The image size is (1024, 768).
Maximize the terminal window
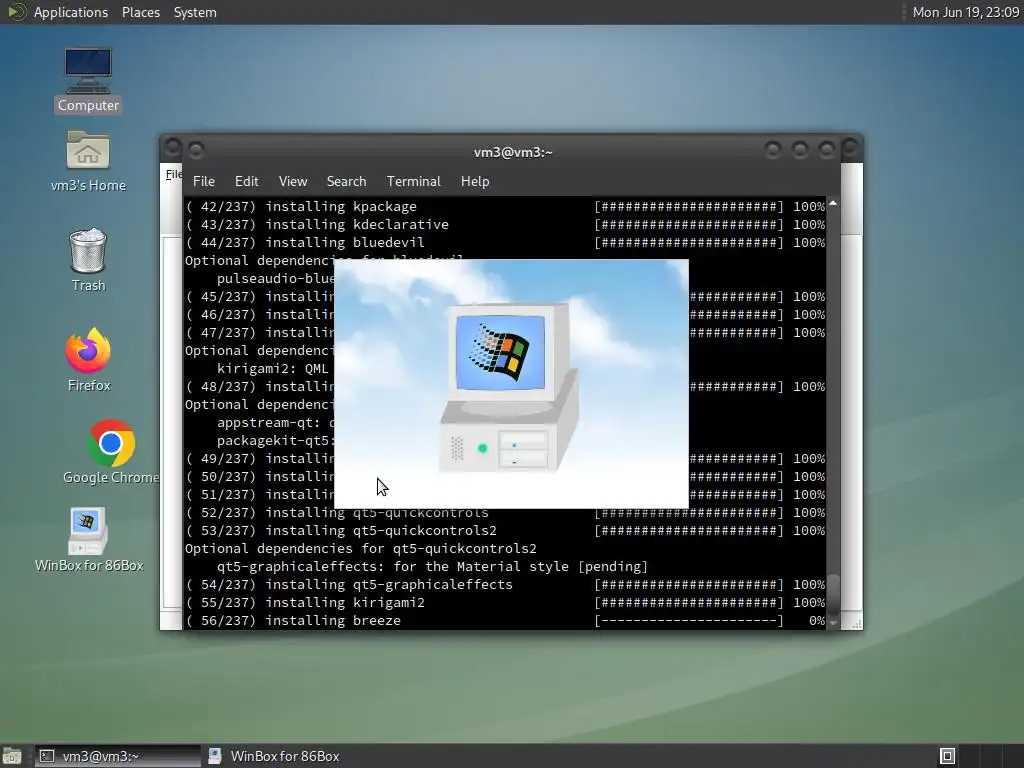pos(800,151)
